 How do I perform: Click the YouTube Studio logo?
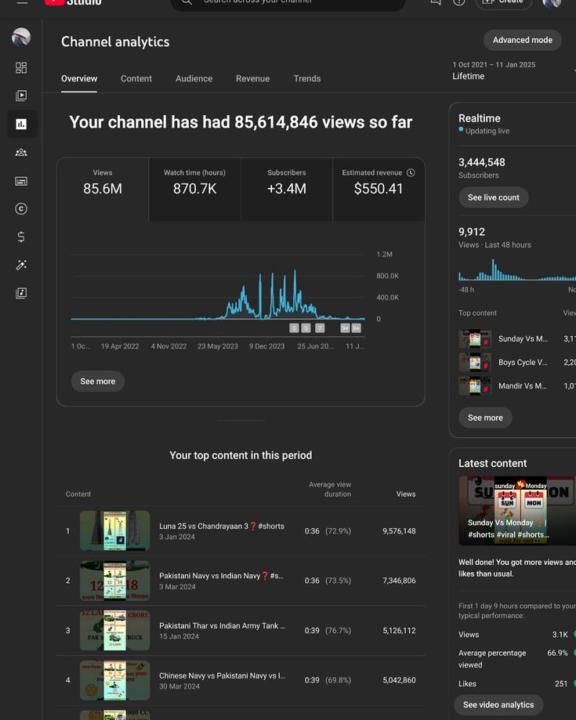[73, 3]
